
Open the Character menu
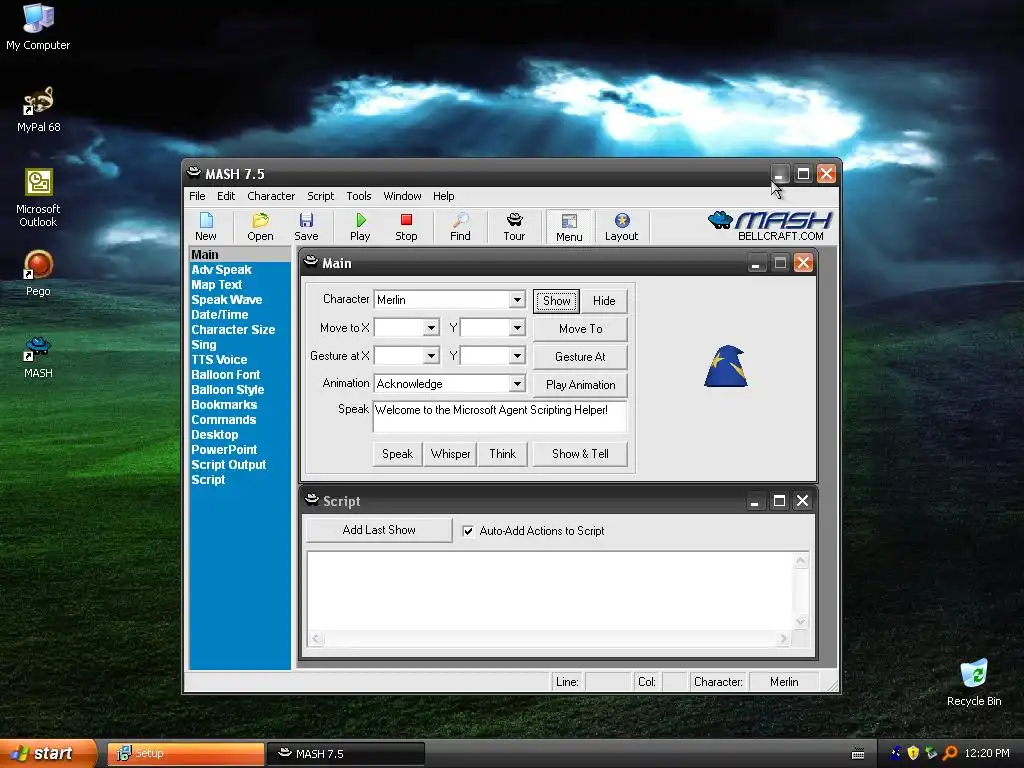point(271,196)
